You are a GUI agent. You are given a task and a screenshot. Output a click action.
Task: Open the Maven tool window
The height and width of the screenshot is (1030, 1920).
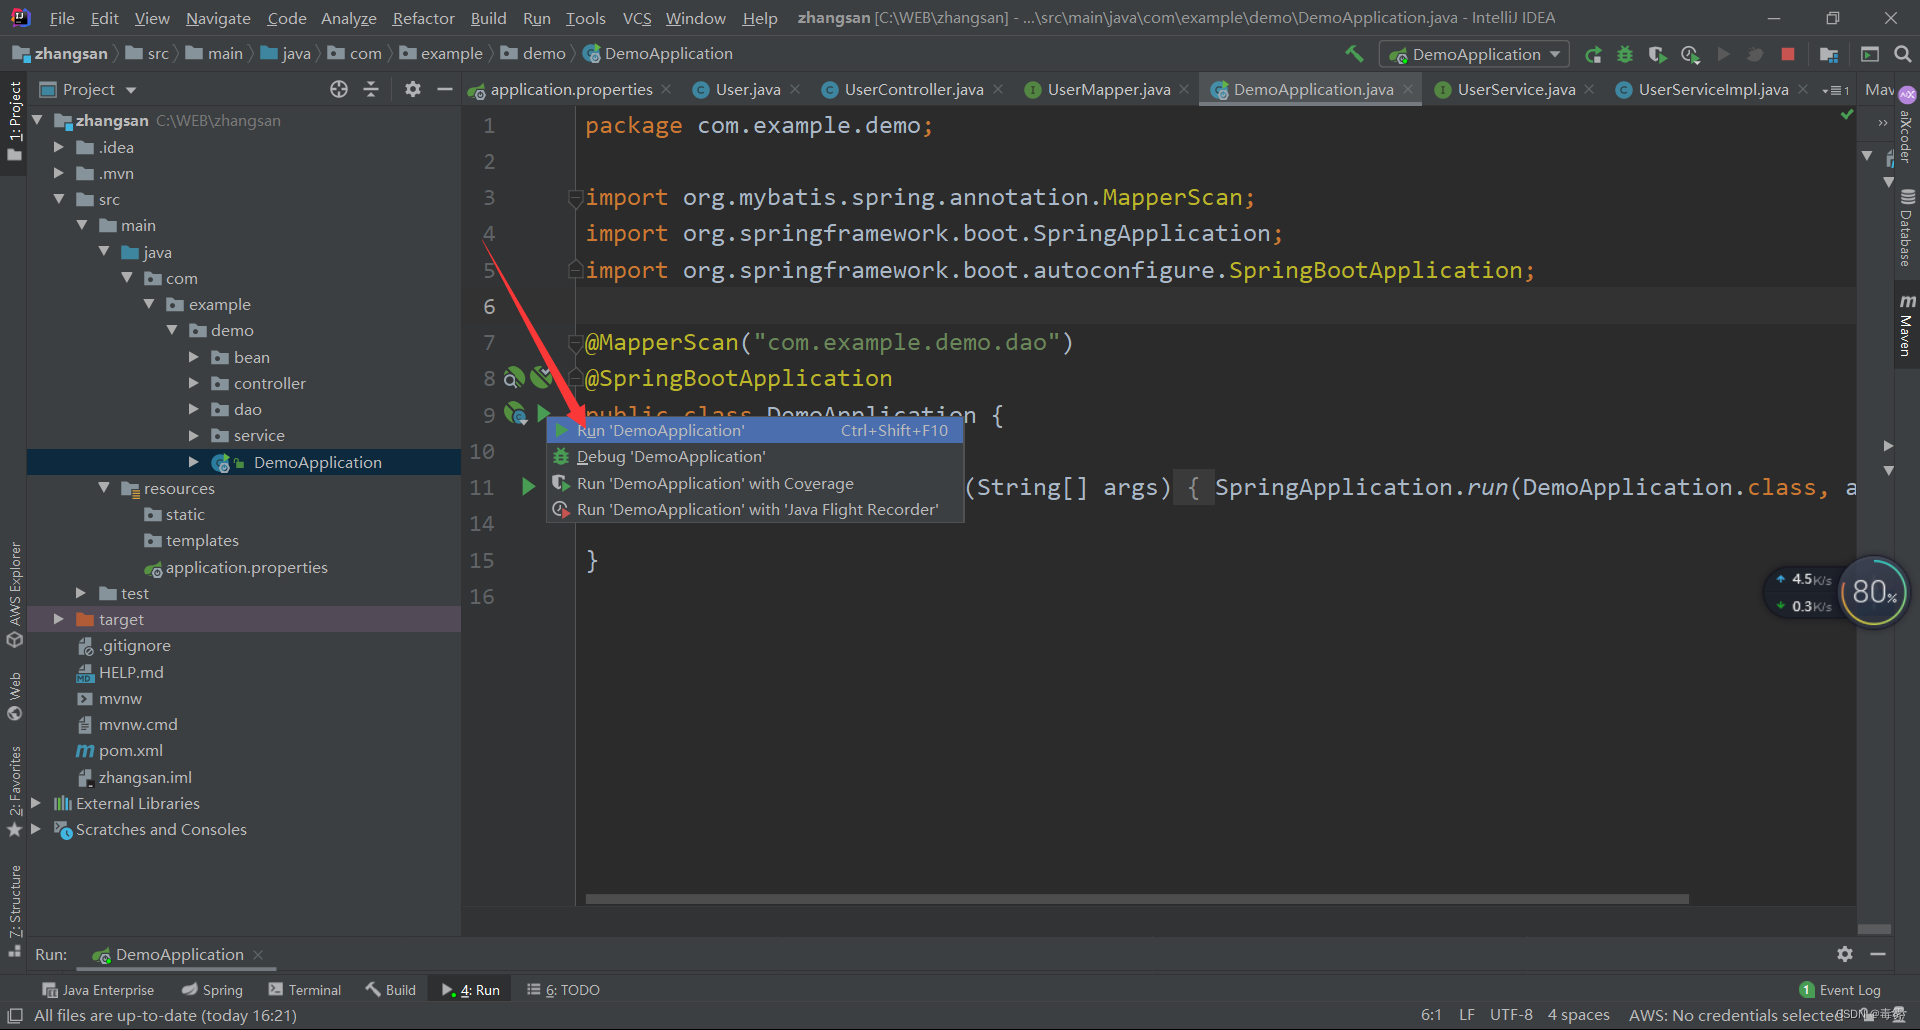1907,325
